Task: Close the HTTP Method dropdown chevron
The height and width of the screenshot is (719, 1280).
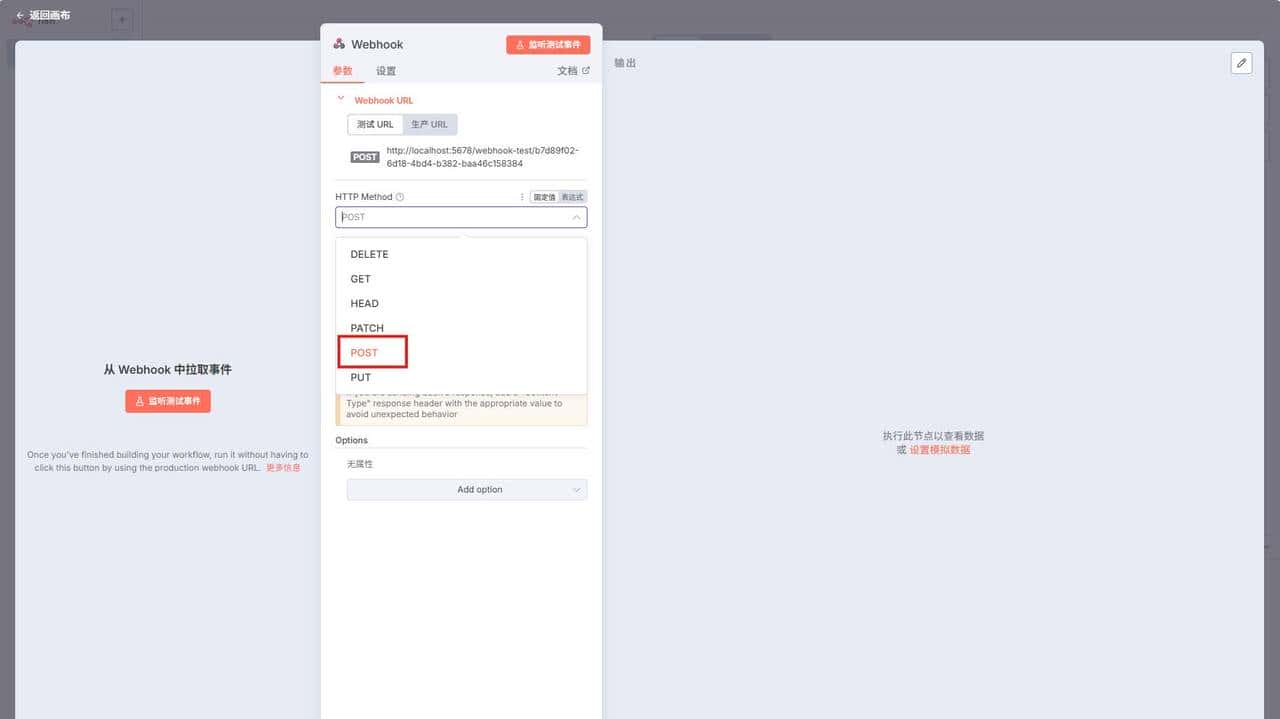Action: [579, 217]
